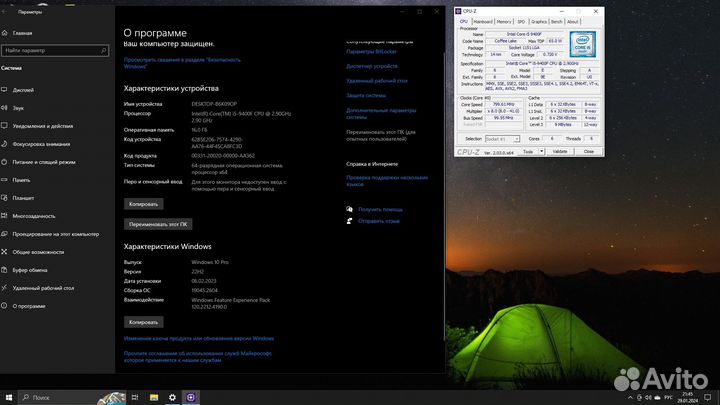Open Многозадачность settings in the sidebar
Viewport: 720px width, 405px height.
34,216
